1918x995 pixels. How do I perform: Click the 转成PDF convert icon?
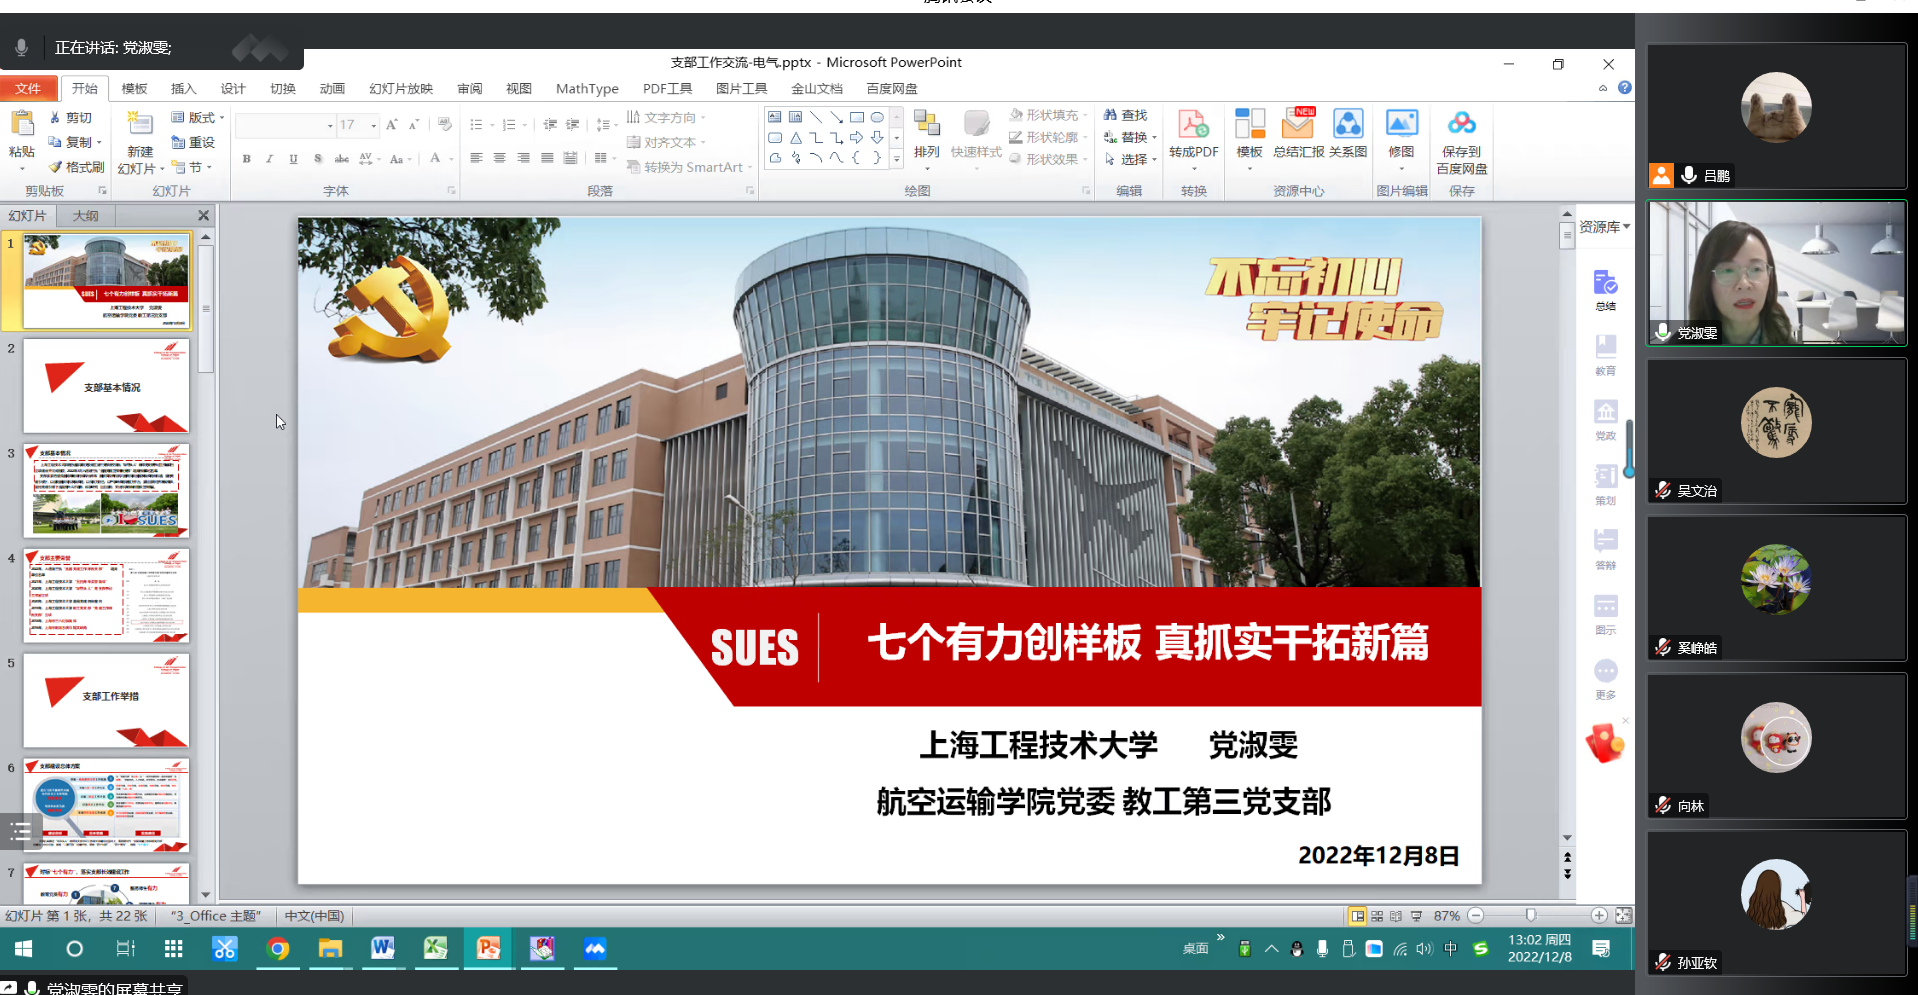1192,126
